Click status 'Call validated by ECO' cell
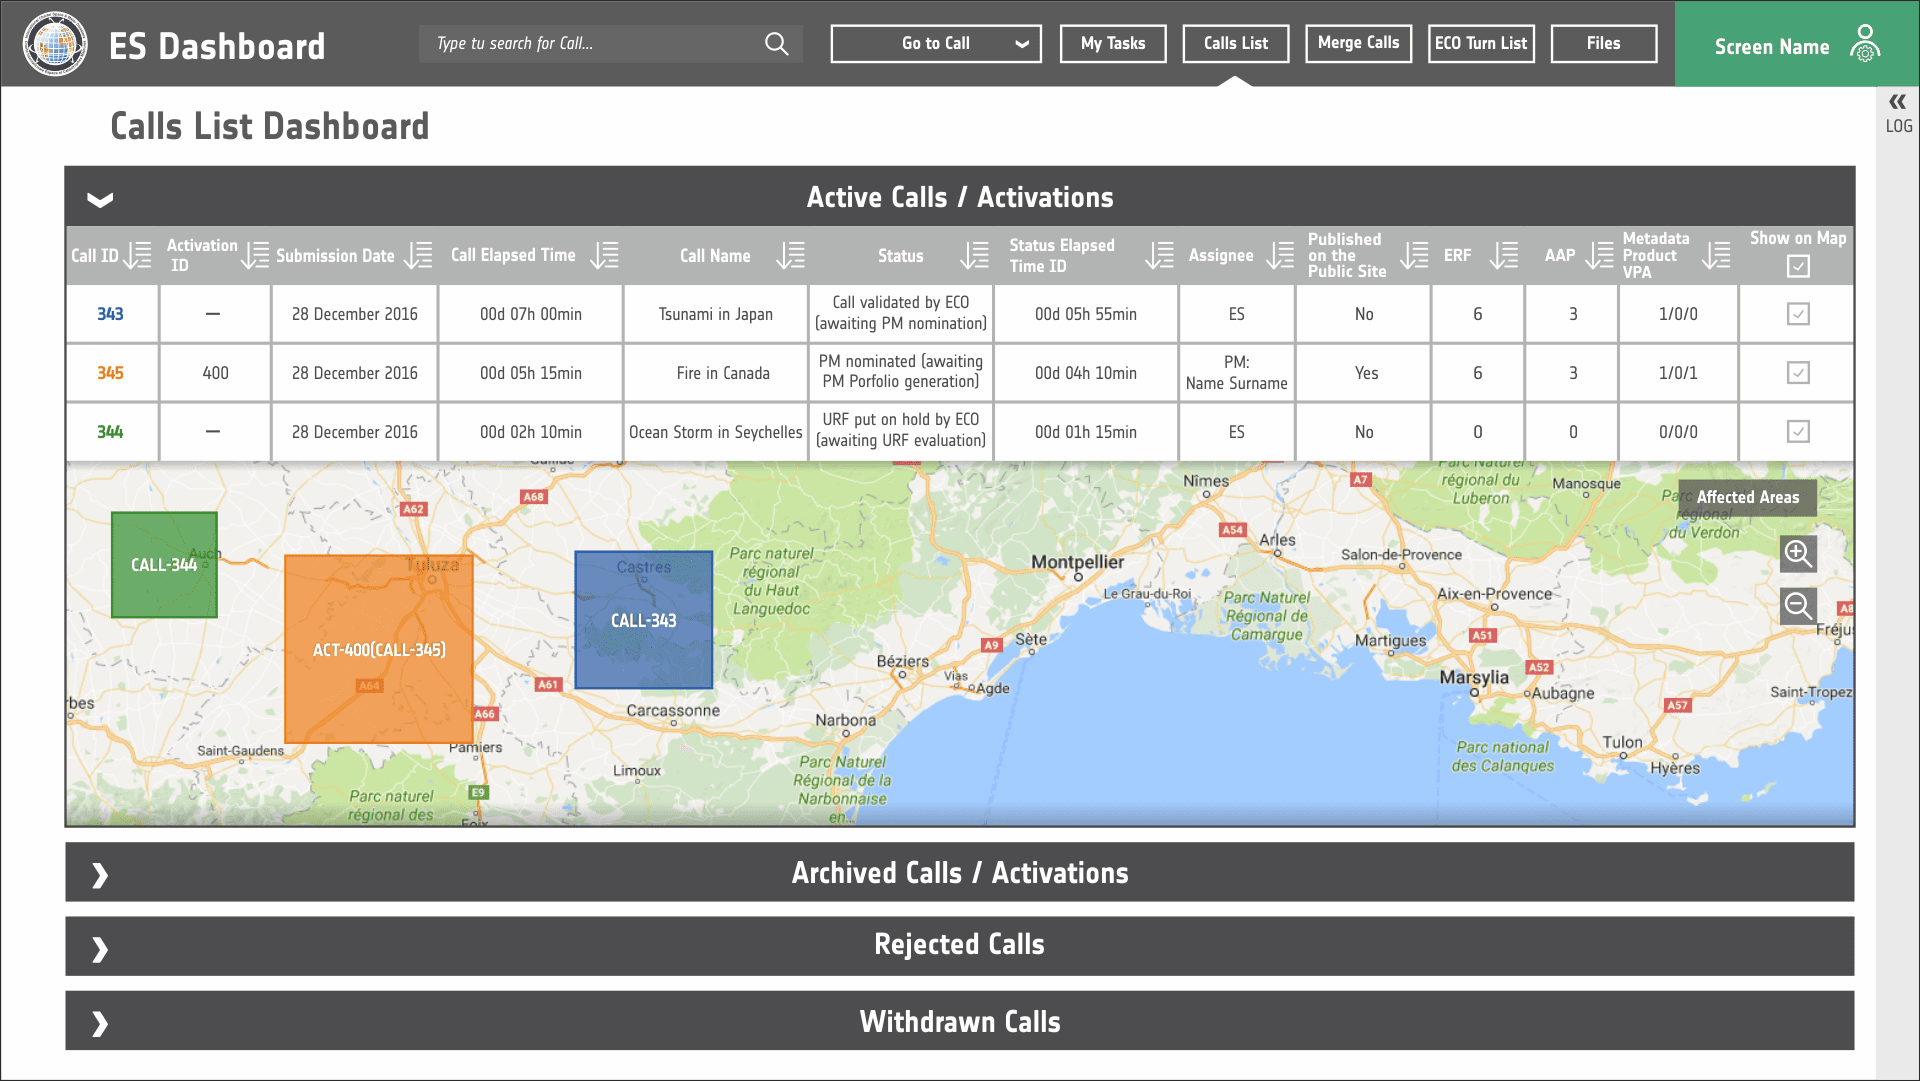Image resolution: width=1920 pixels, height=1081 pixels. pyautogui.click(x=901, y=313)
